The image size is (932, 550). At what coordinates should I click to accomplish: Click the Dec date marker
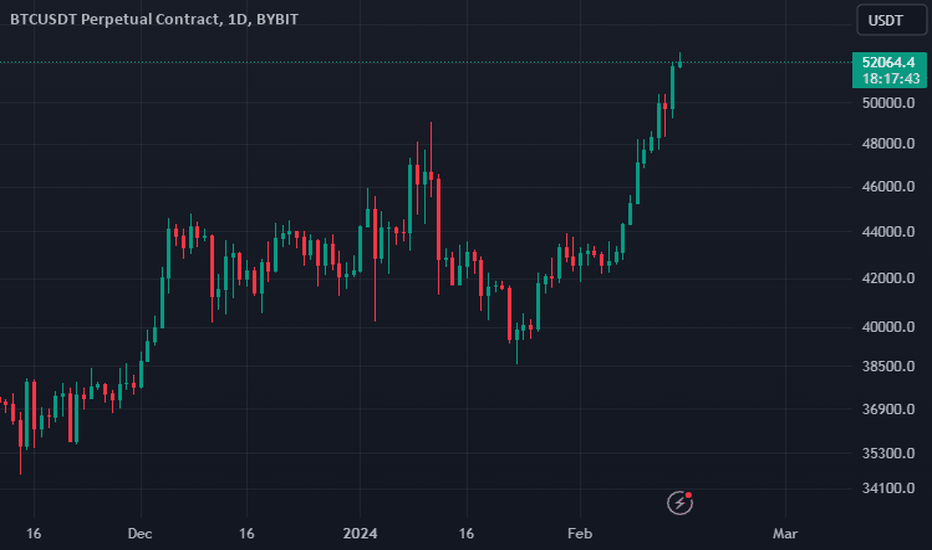pos(140,533)
